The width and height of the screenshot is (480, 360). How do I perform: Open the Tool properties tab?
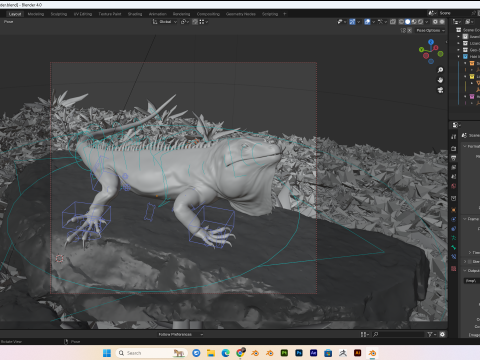pyautogui.click(x=454, y=137)
